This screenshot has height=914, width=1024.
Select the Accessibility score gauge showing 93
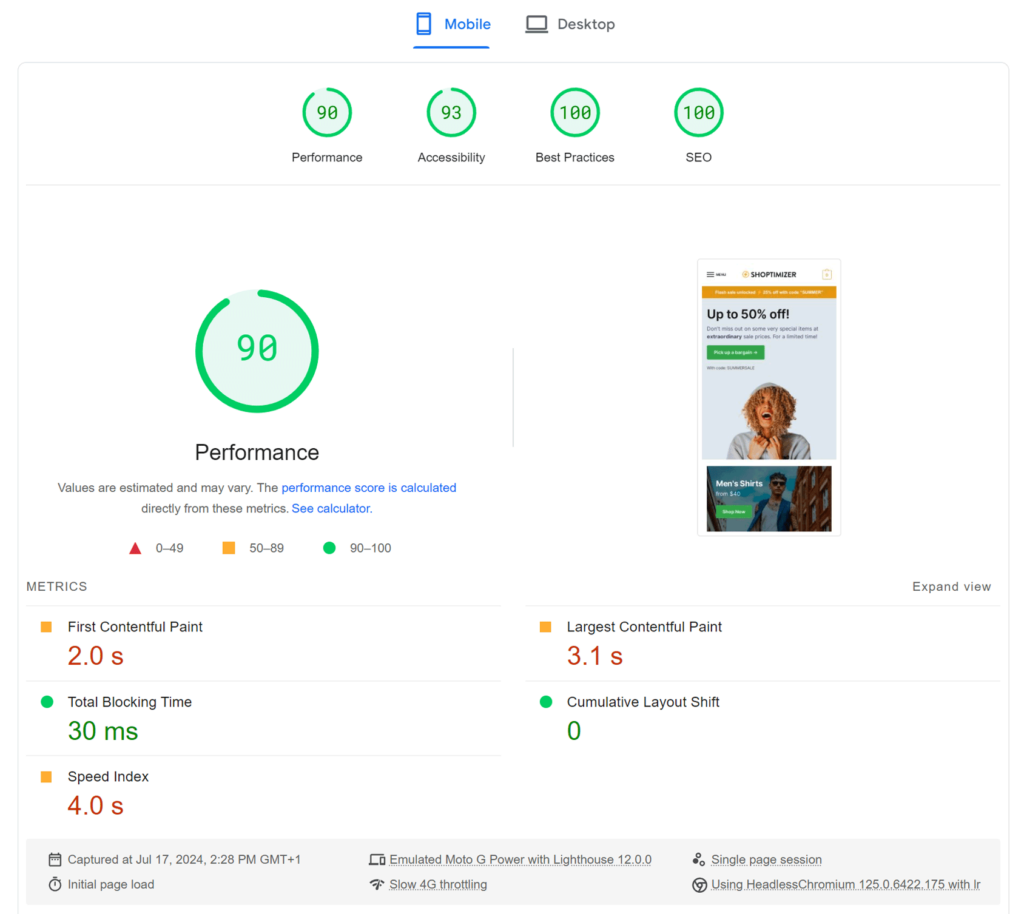pyautogui.click(x=451, y=112)
